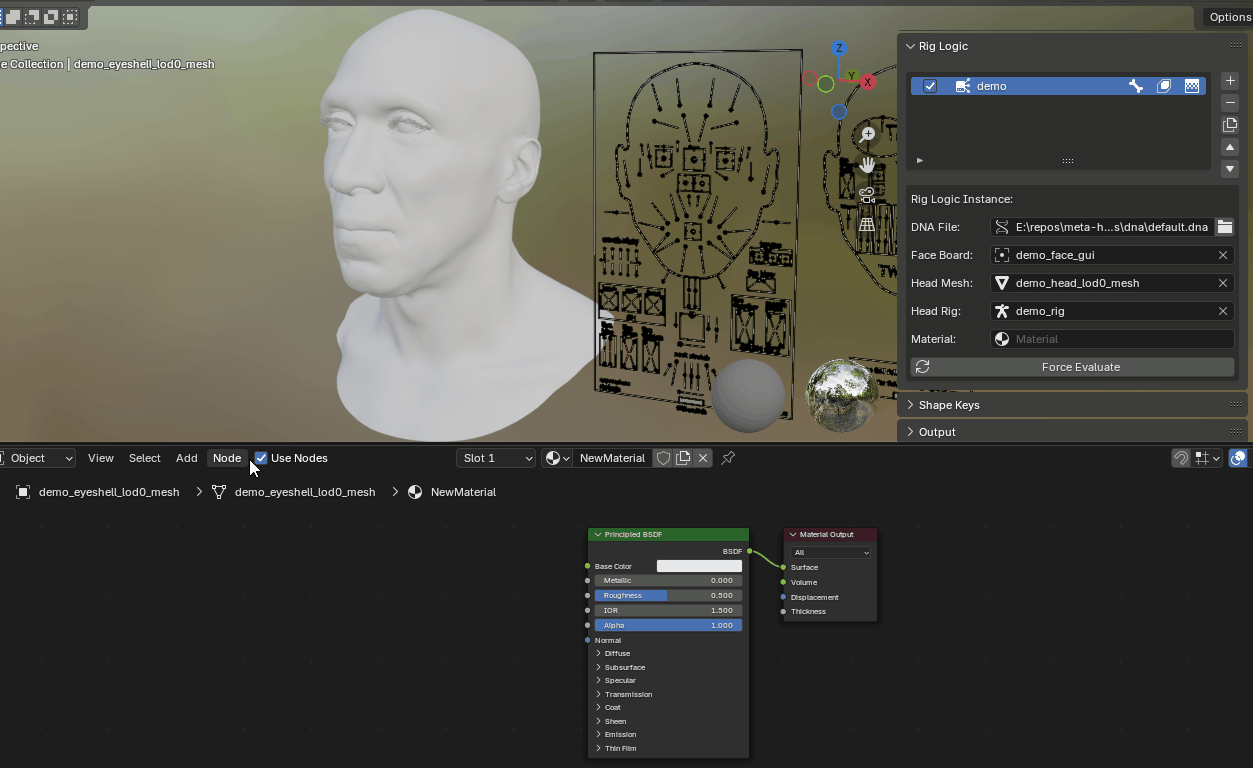Toggle the camera view icon
The width and height of the screenshot is (1253, 768).
coord(867,194)
